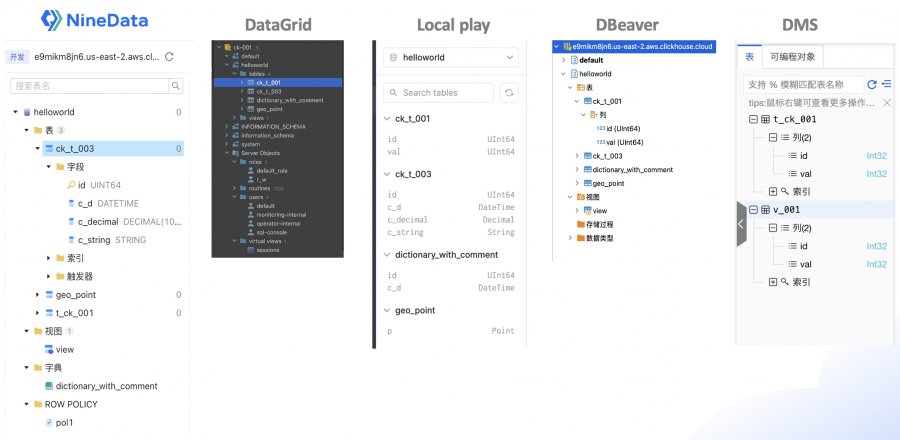Expand the geo_point table in NineData tree
This screenshot has height=440, width=900.
[x=37, y=295]
